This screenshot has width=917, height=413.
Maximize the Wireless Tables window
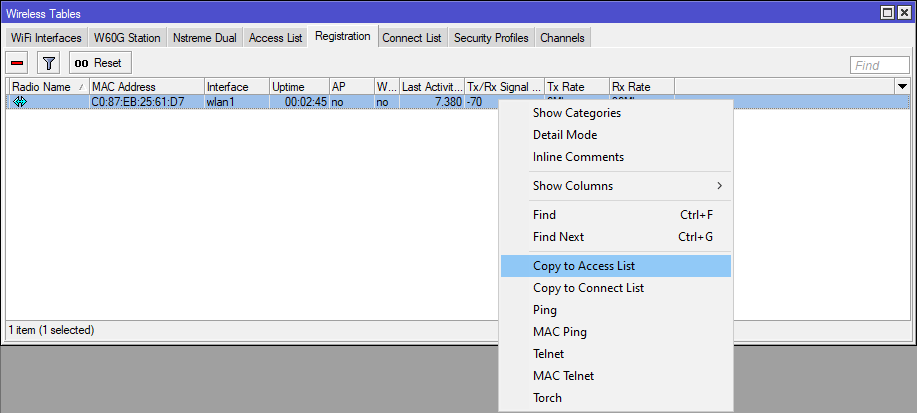pyautogui.click(x=888, y=13)
